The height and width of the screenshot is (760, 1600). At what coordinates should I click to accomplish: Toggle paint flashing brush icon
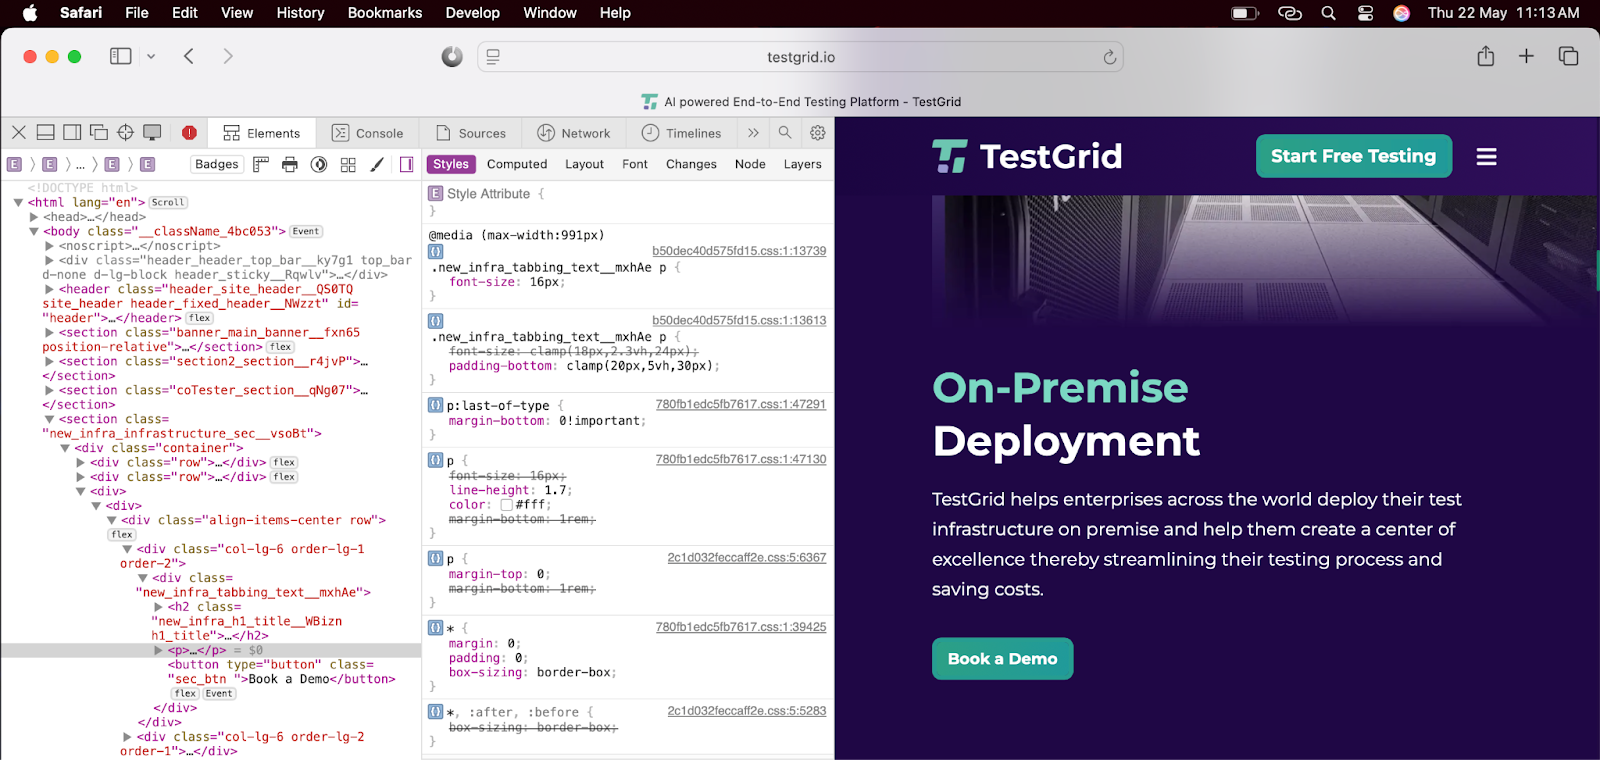[x=377, y=164]
